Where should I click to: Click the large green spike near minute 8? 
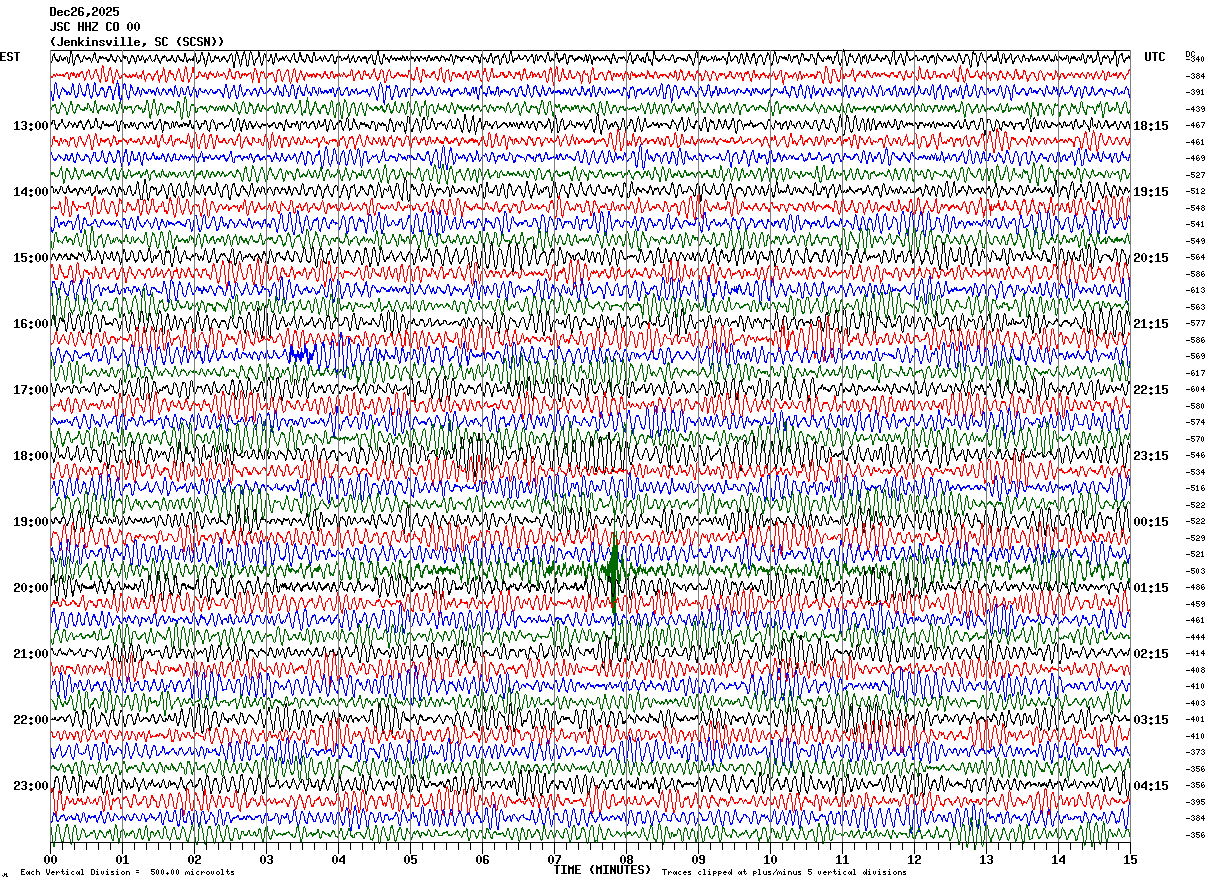tap(613, 571)
